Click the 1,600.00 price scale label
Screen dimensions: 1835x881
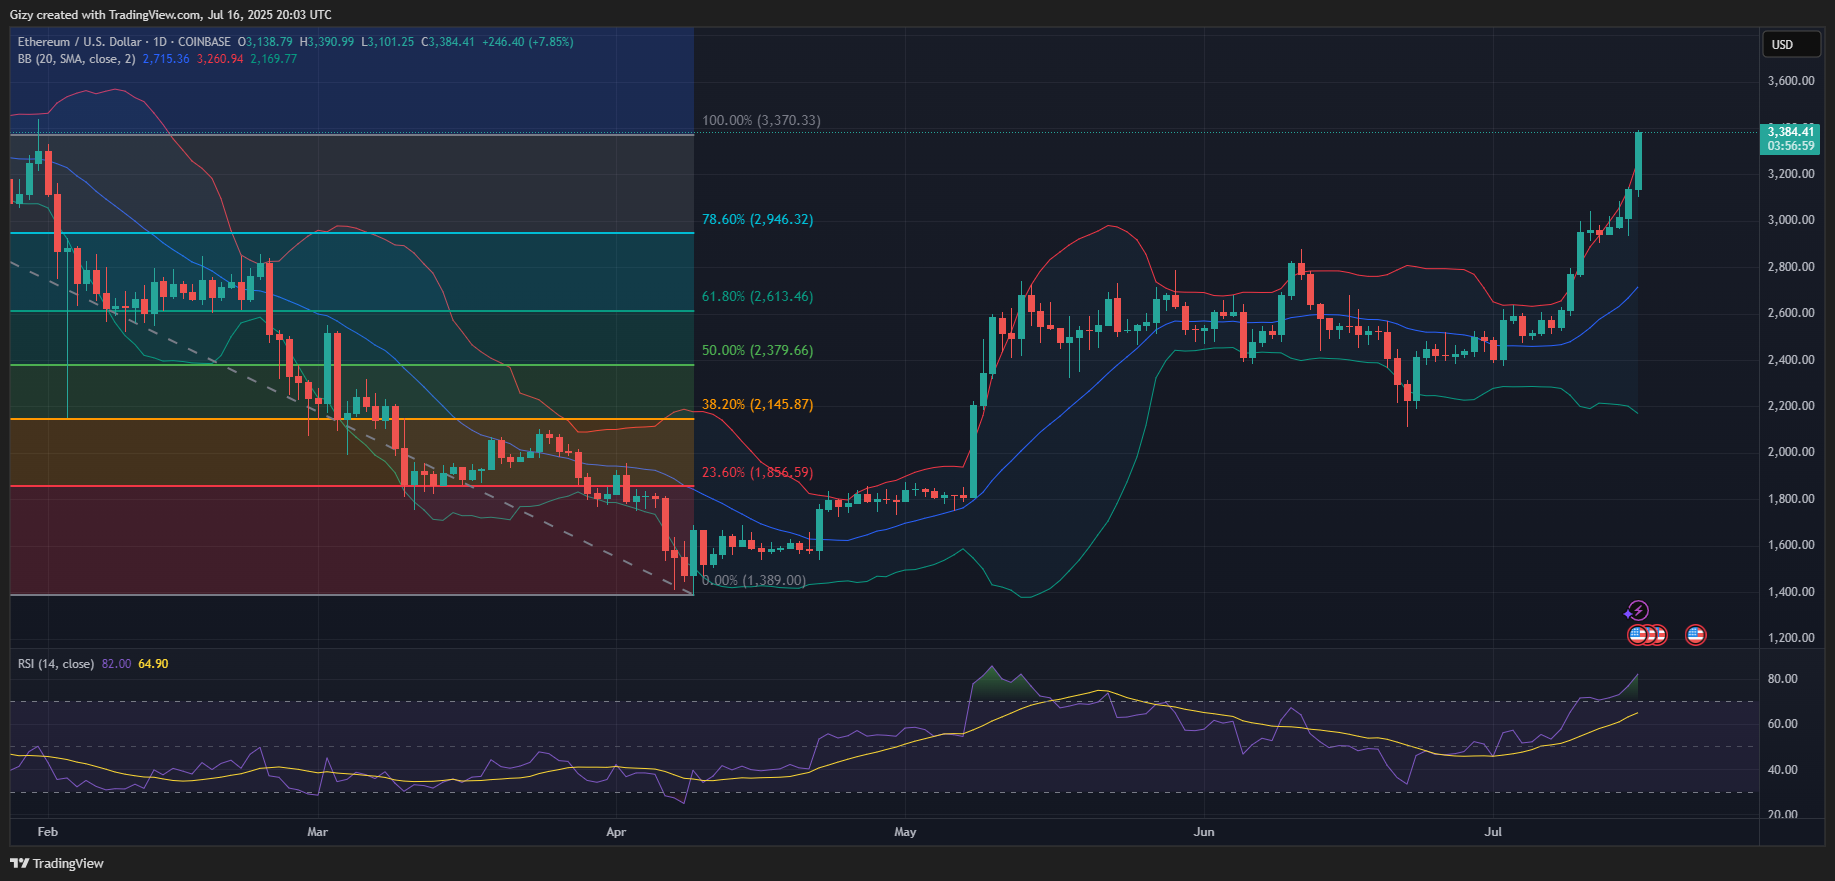1791,545
